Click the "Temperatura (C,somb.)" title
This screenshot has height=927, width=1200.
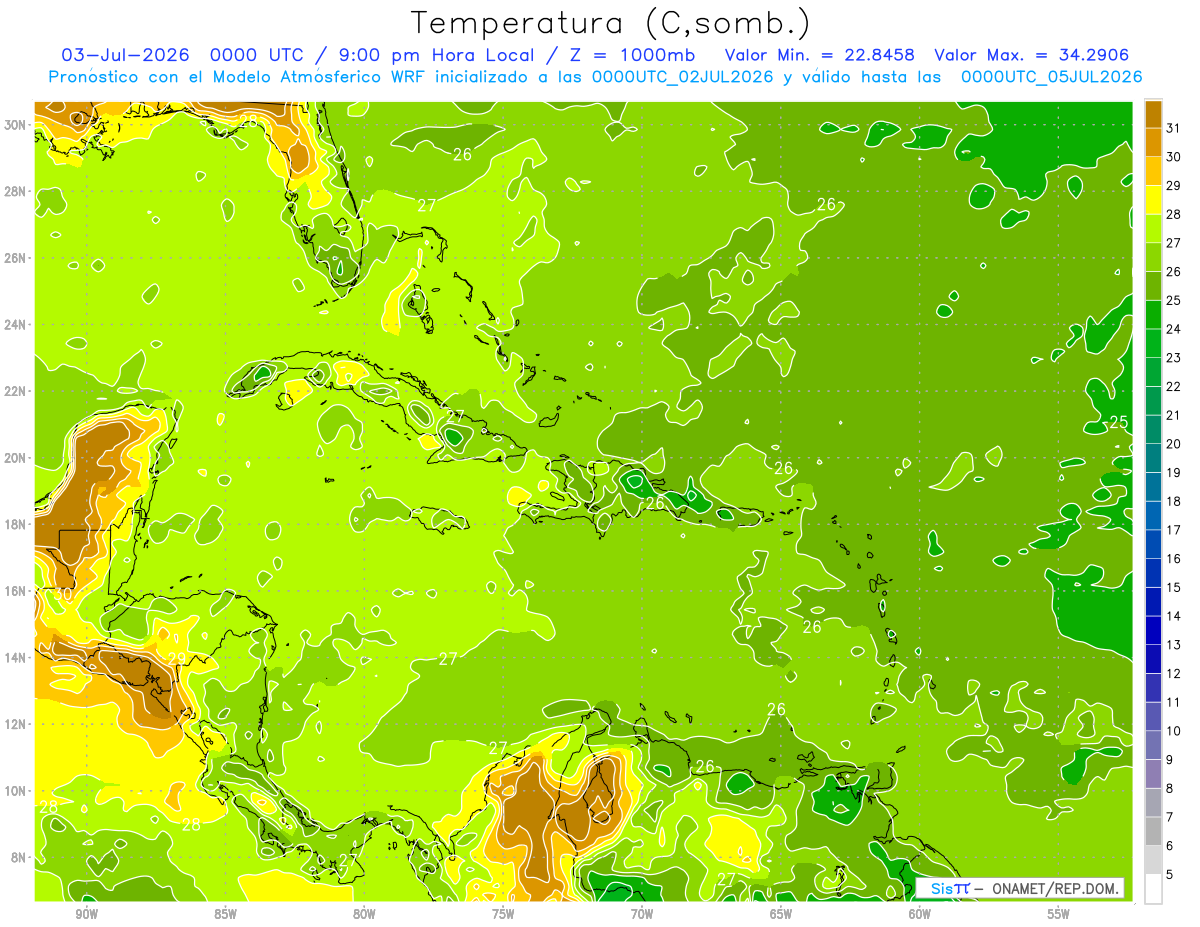click(x=611, y=24)
